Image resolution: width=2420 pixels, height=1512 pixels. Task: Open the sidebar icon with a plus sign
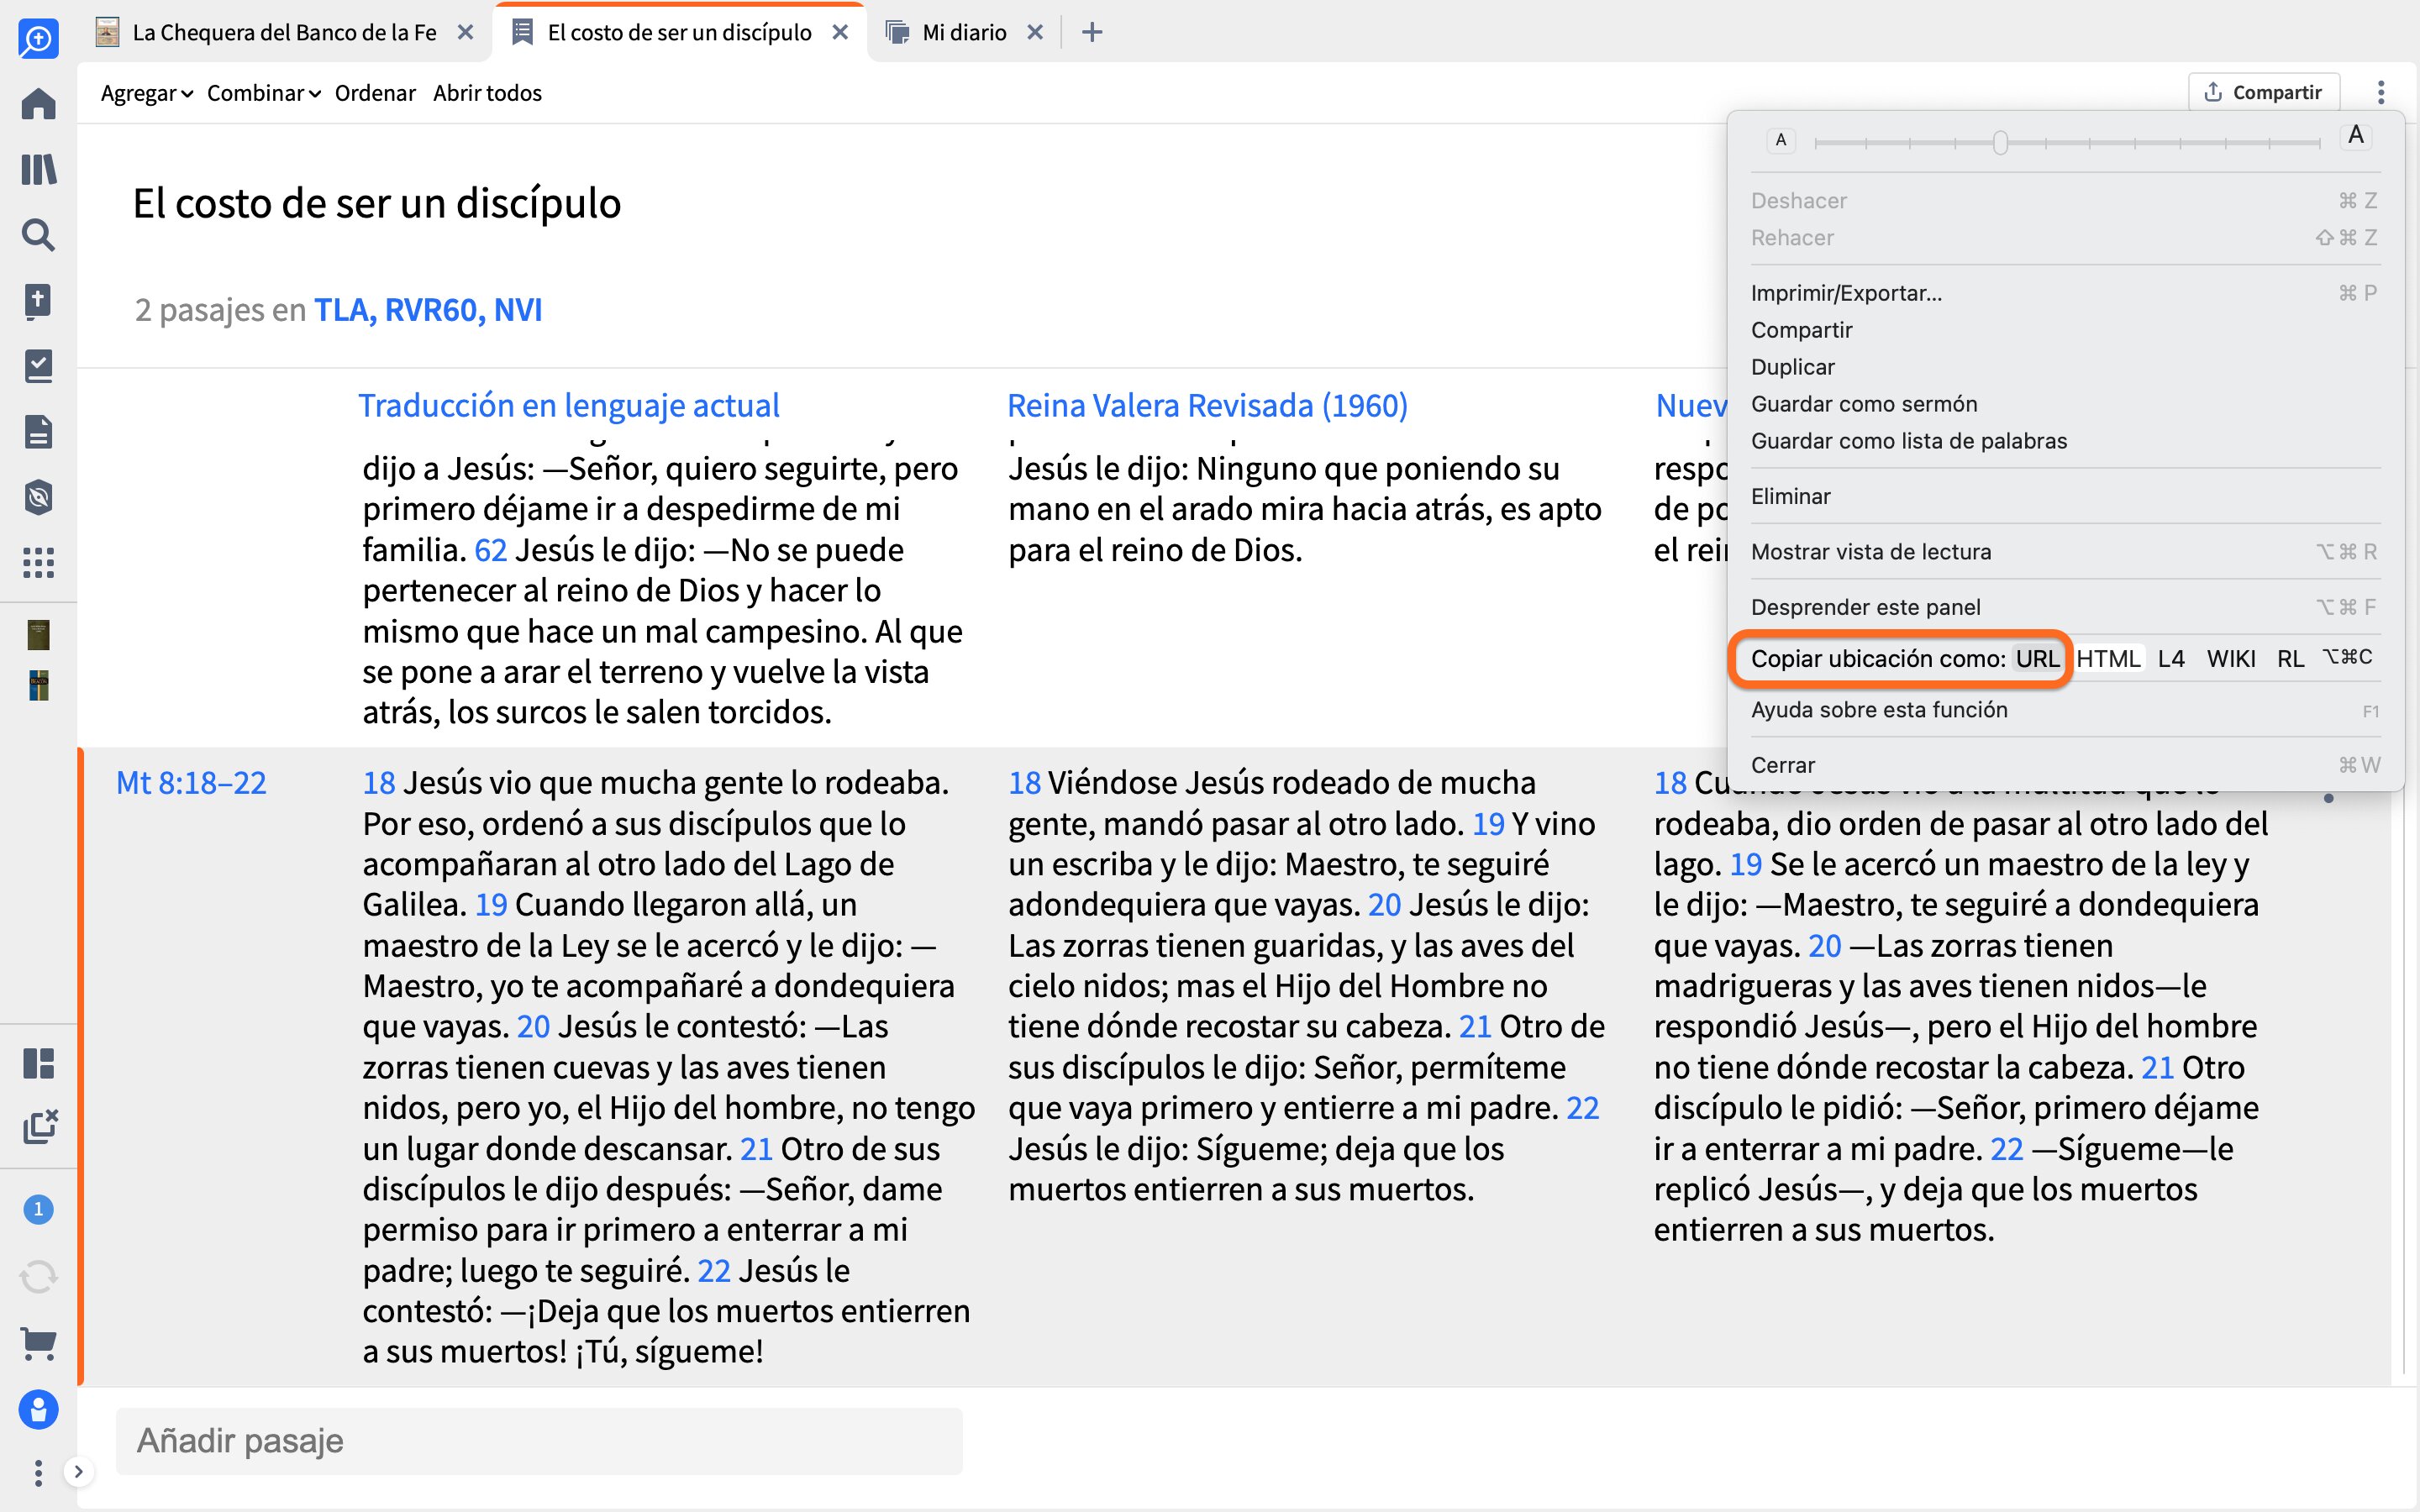point(38,300)
